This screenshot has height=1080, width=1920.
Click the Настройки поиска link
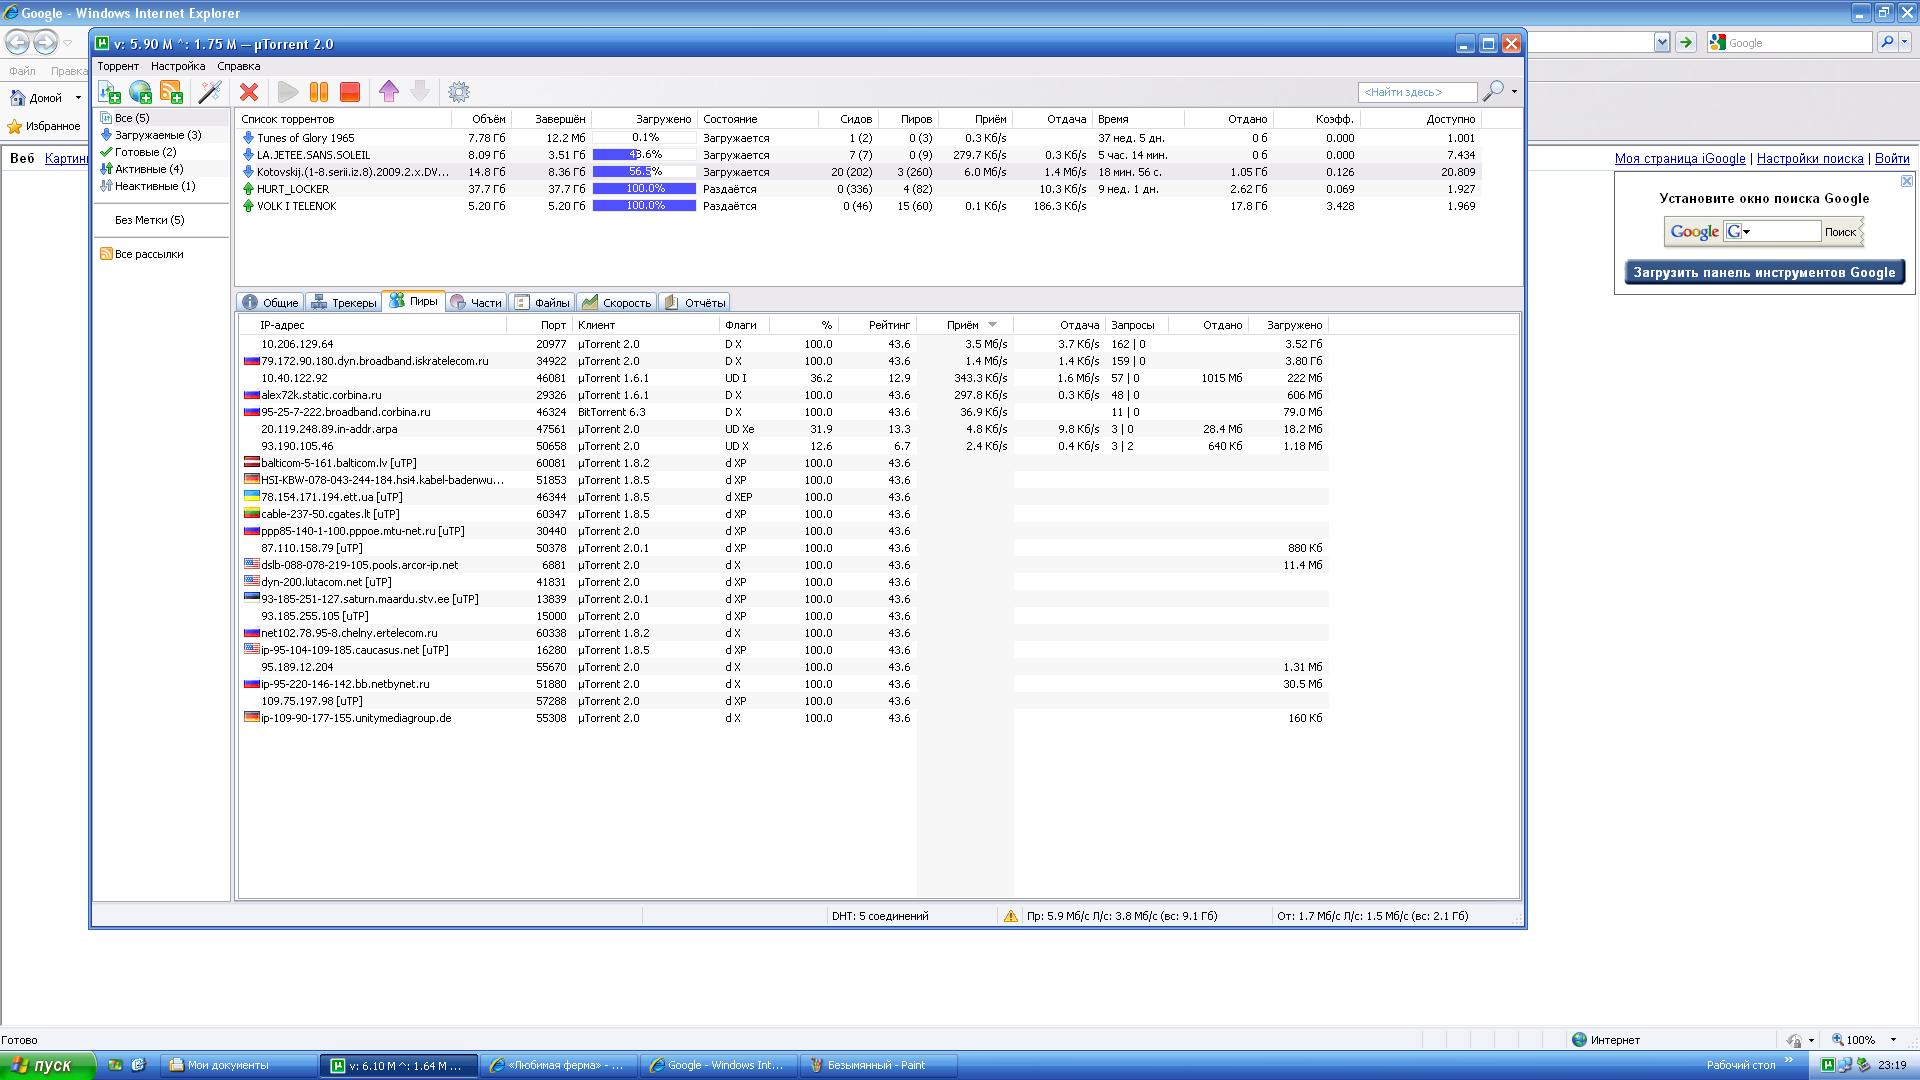click(1809, 159)
